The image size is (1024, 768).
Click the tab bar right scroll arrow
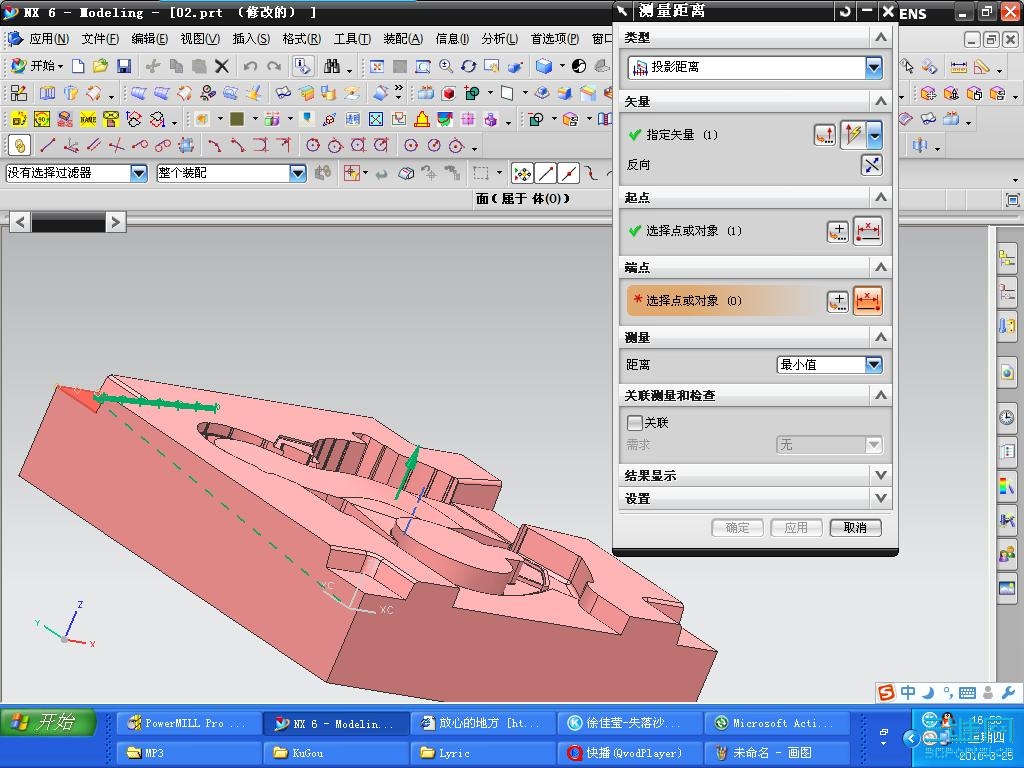116,222
